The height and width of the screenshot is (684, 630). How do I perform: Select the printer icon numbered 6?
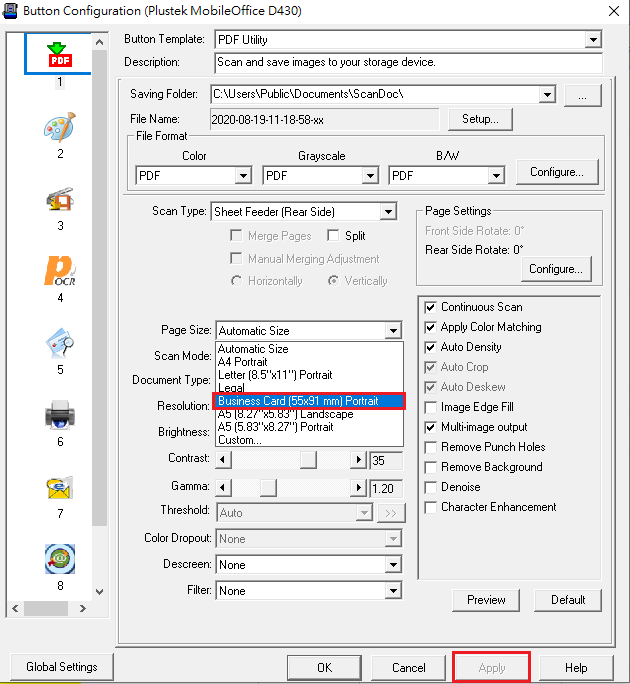coord(59,414)
